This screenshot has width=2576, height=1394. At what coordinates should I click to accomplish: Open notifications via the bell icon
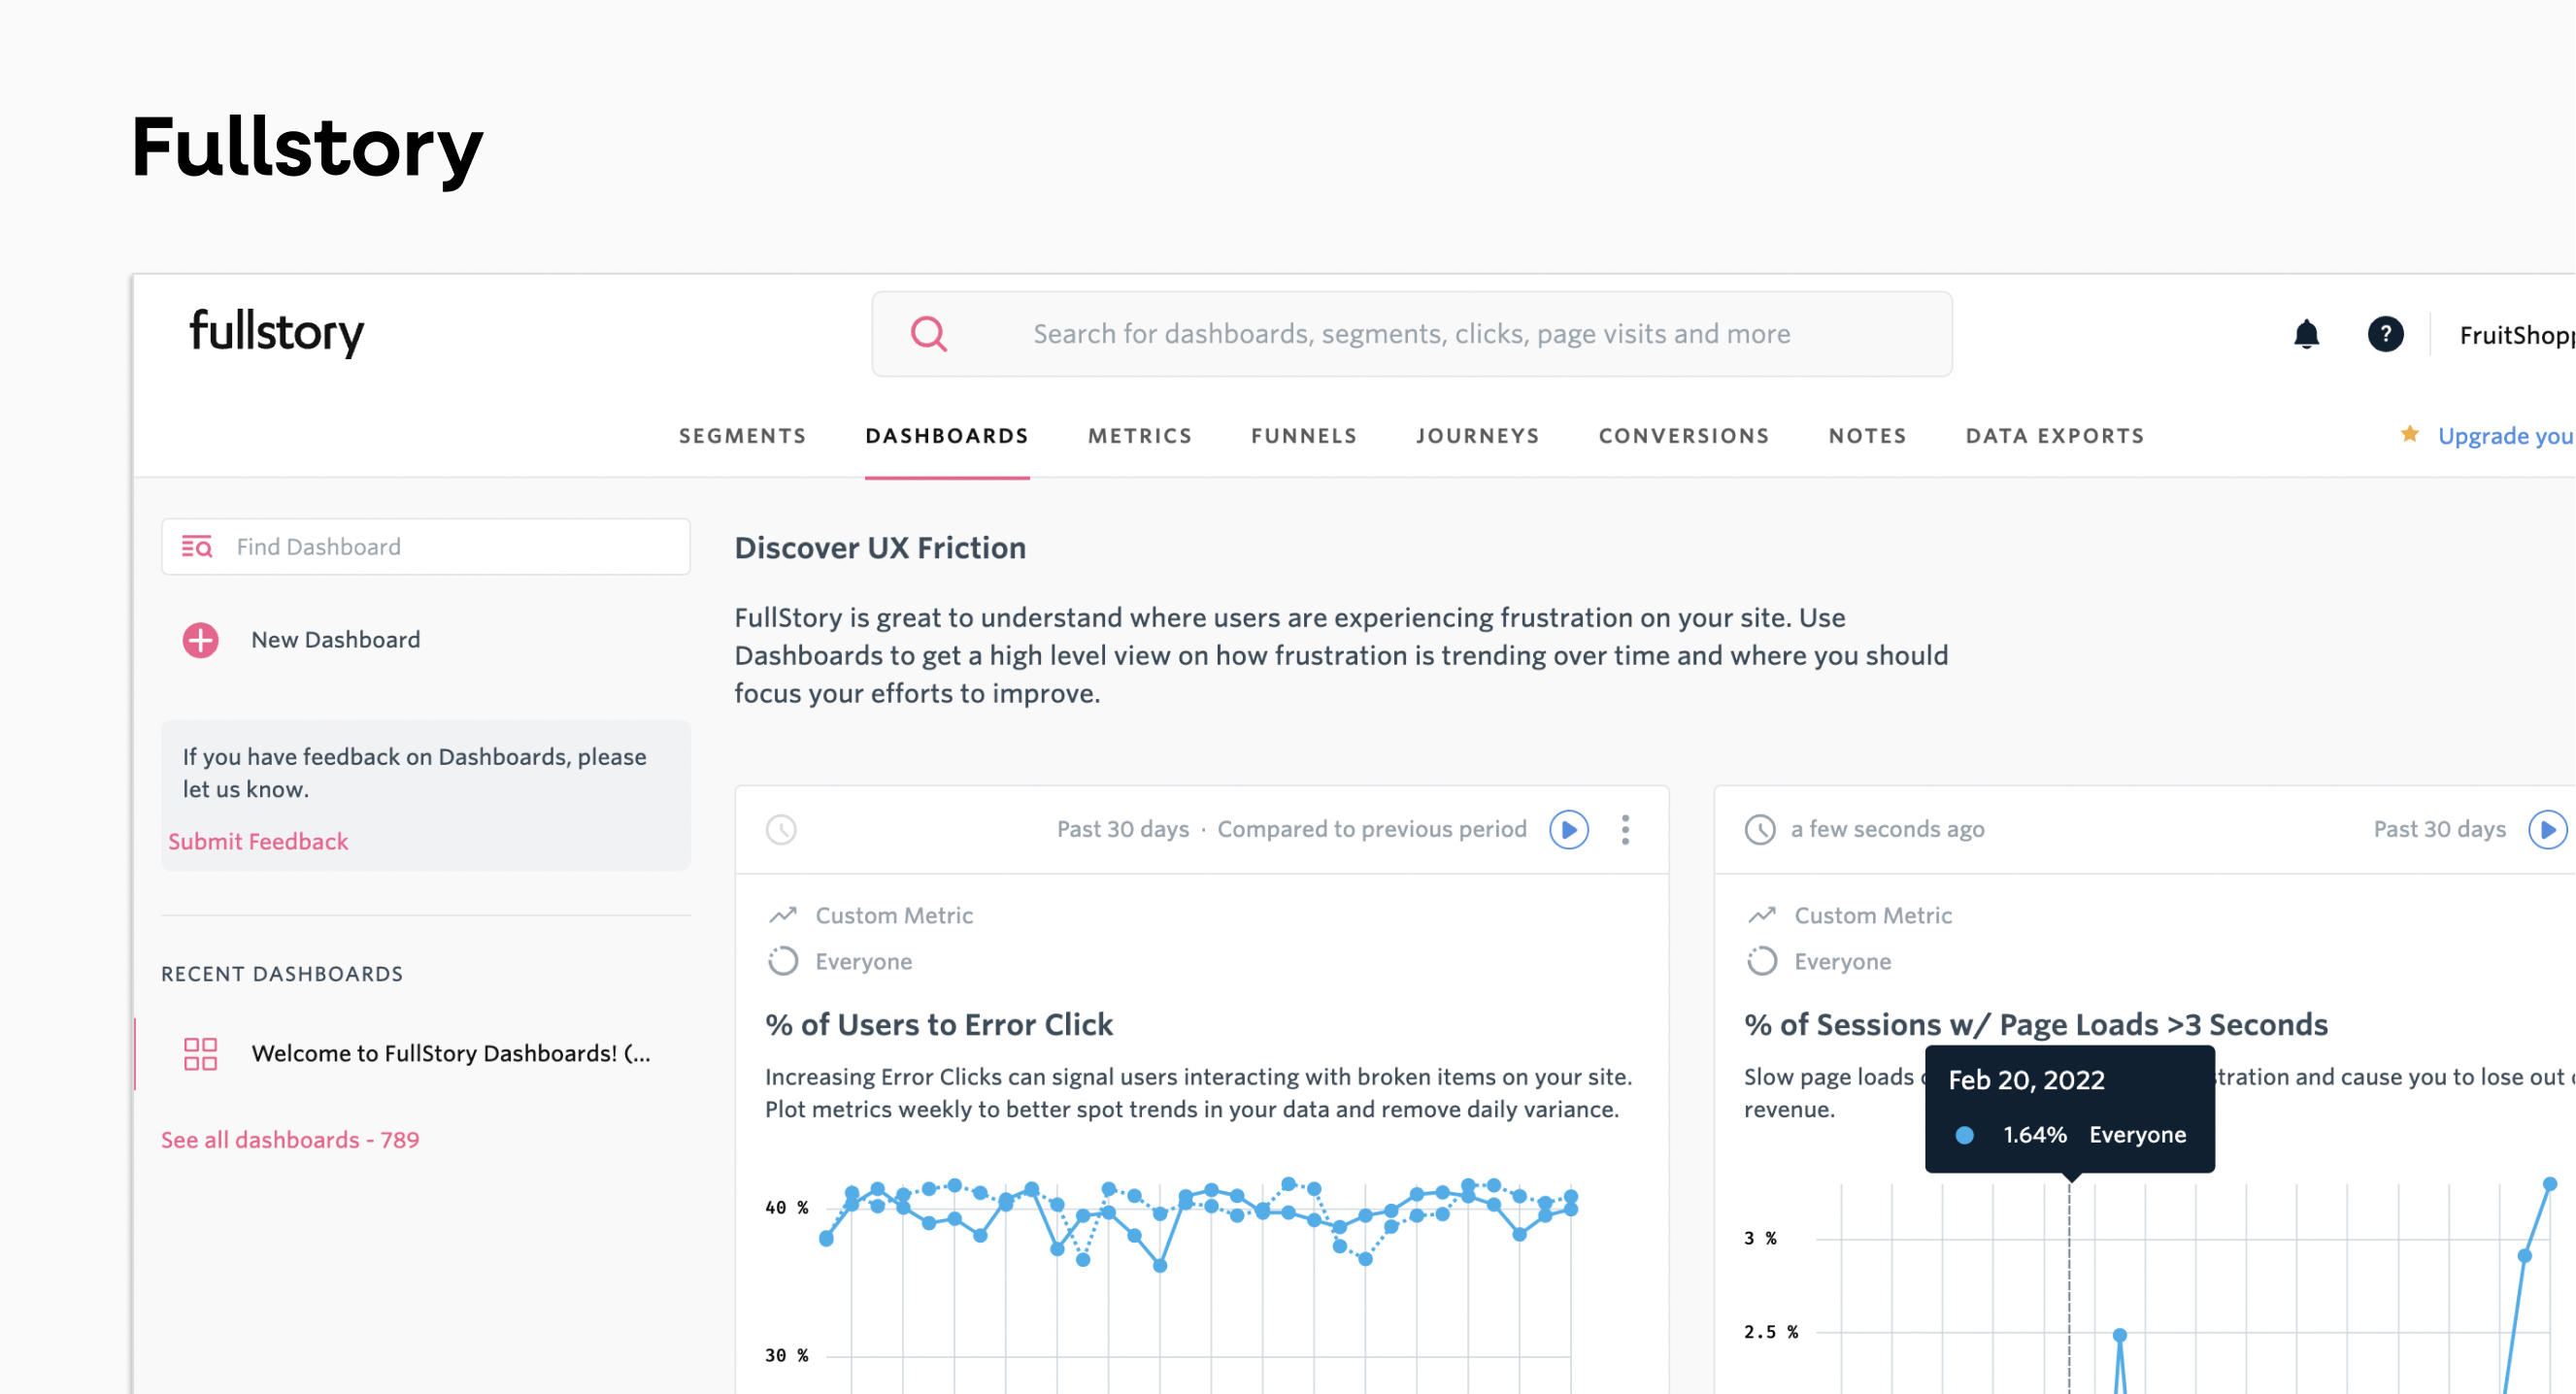(2306, 334)
